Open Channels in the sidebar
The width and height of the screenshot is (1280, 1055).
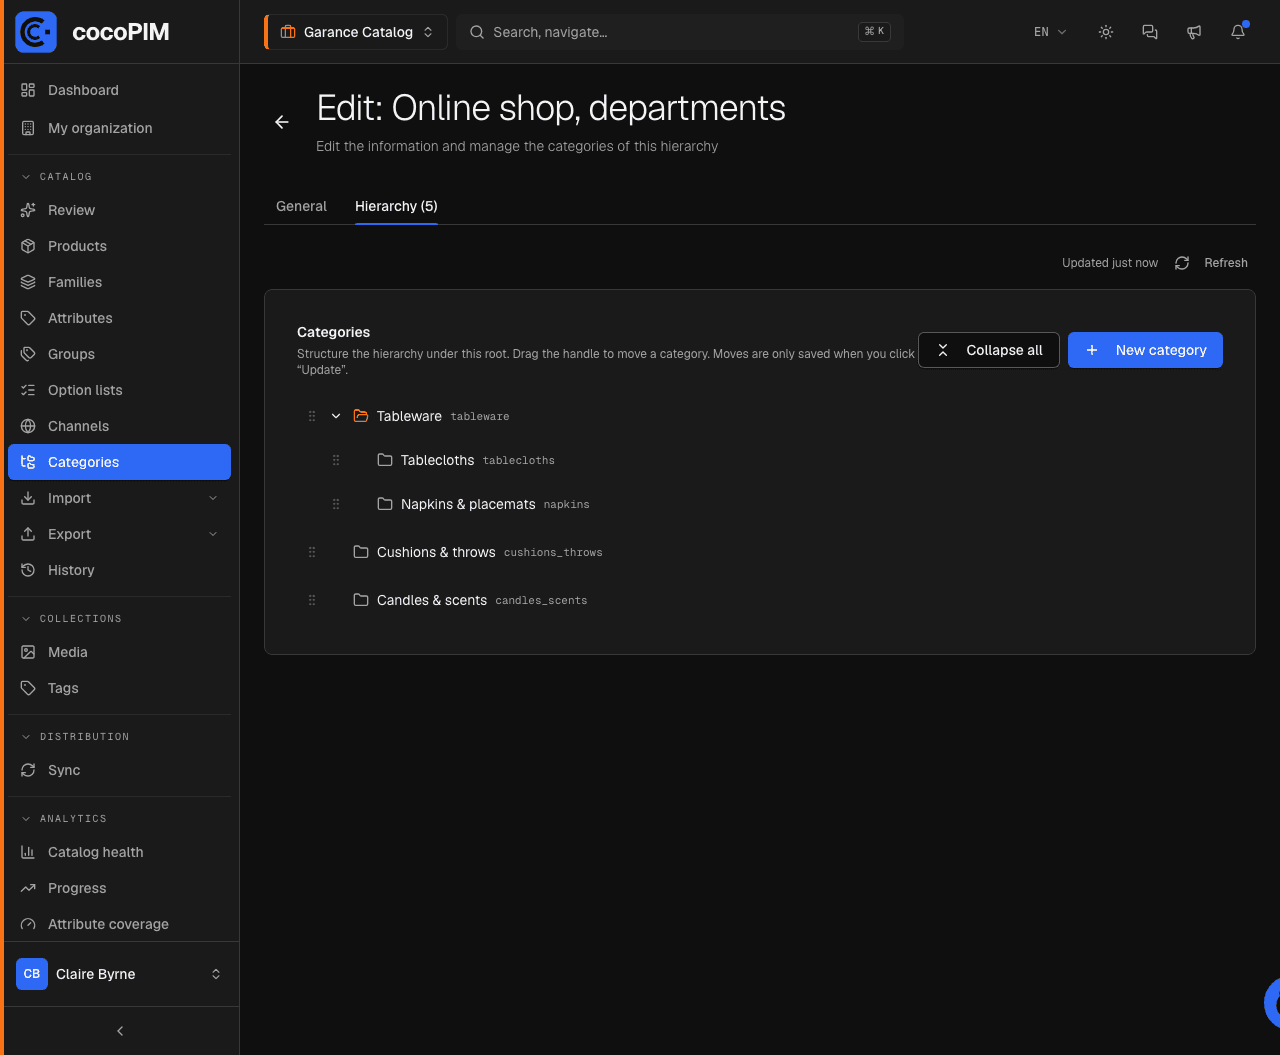point(120,426)
